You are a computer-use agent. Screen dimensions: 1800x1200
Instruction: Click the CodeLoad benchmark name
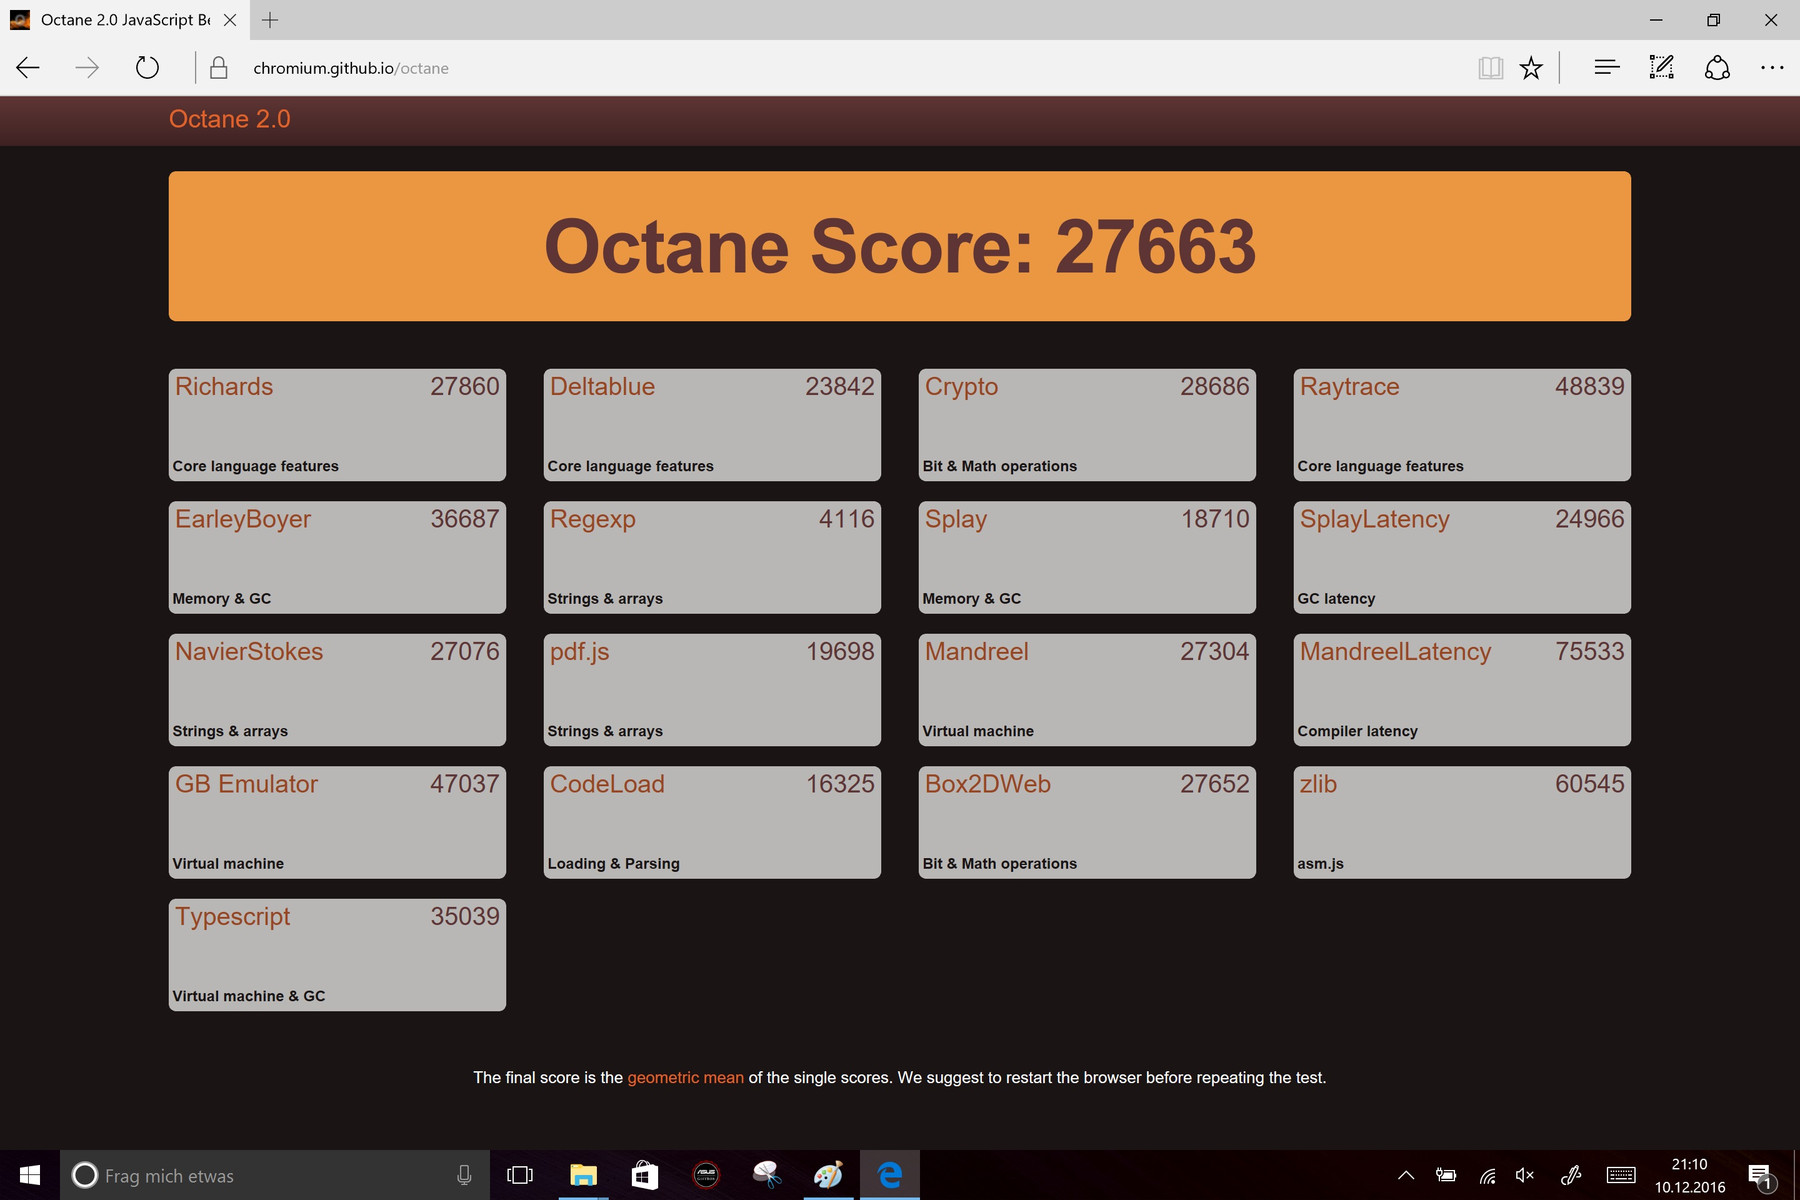coord(607,784)
